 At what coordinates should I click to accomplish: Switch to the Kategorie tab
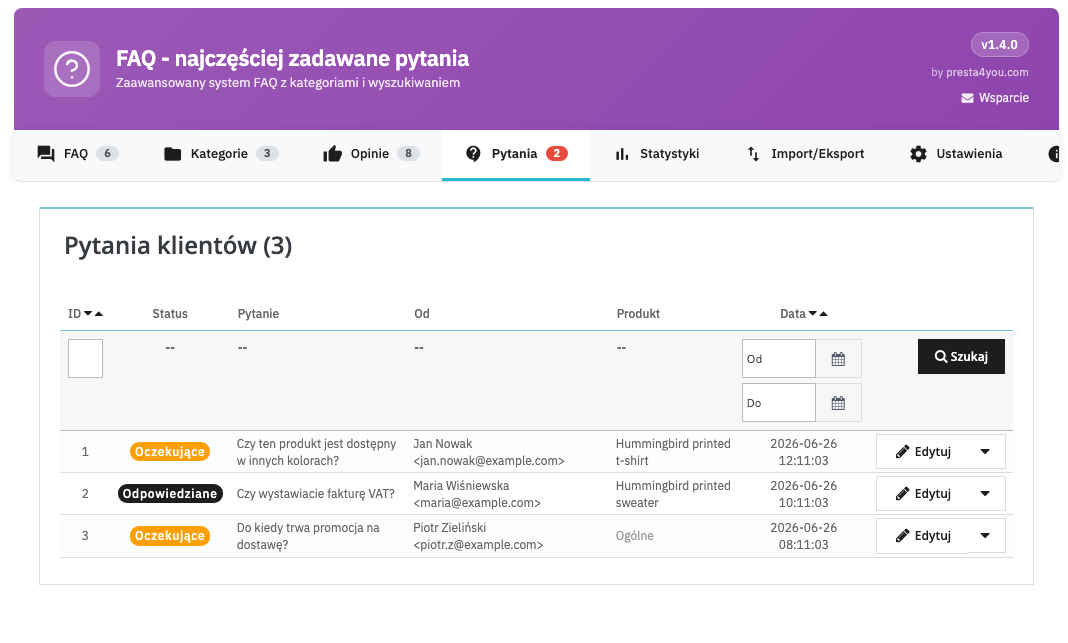[x=221, y=154]
